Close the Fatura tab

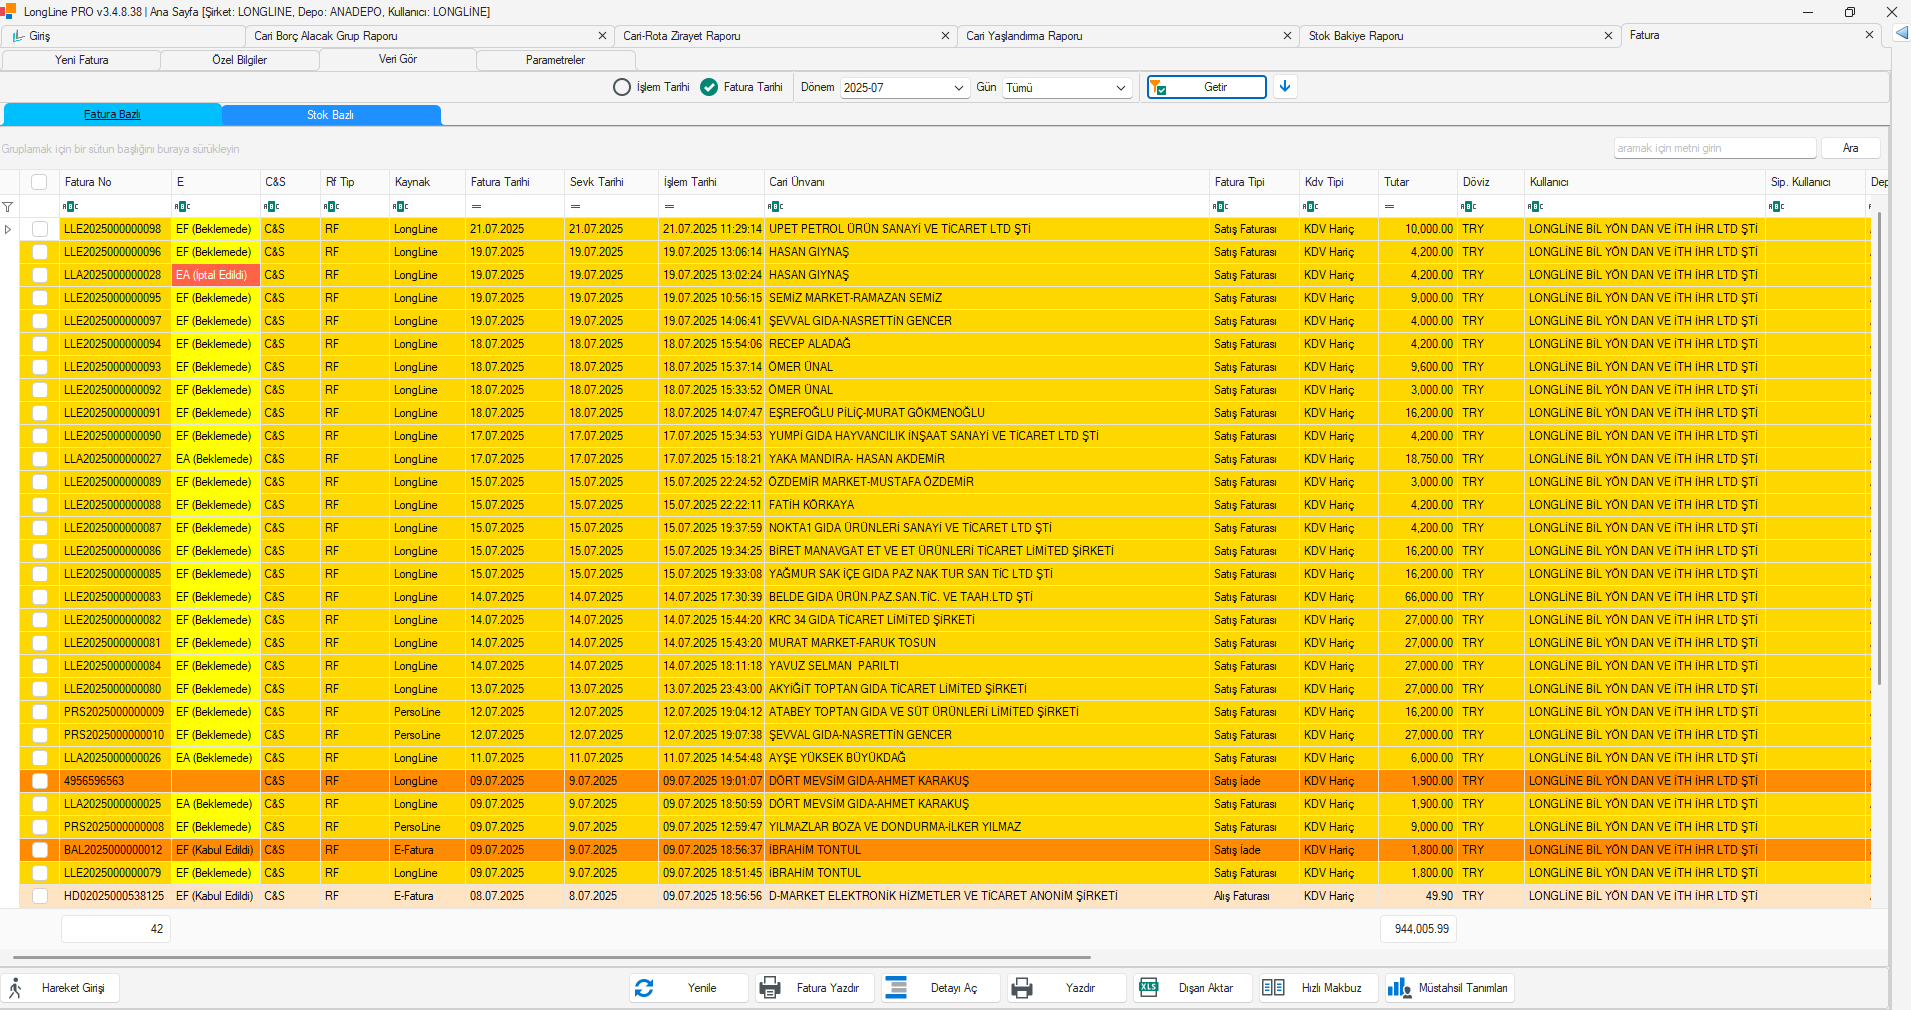point(1869,35)
